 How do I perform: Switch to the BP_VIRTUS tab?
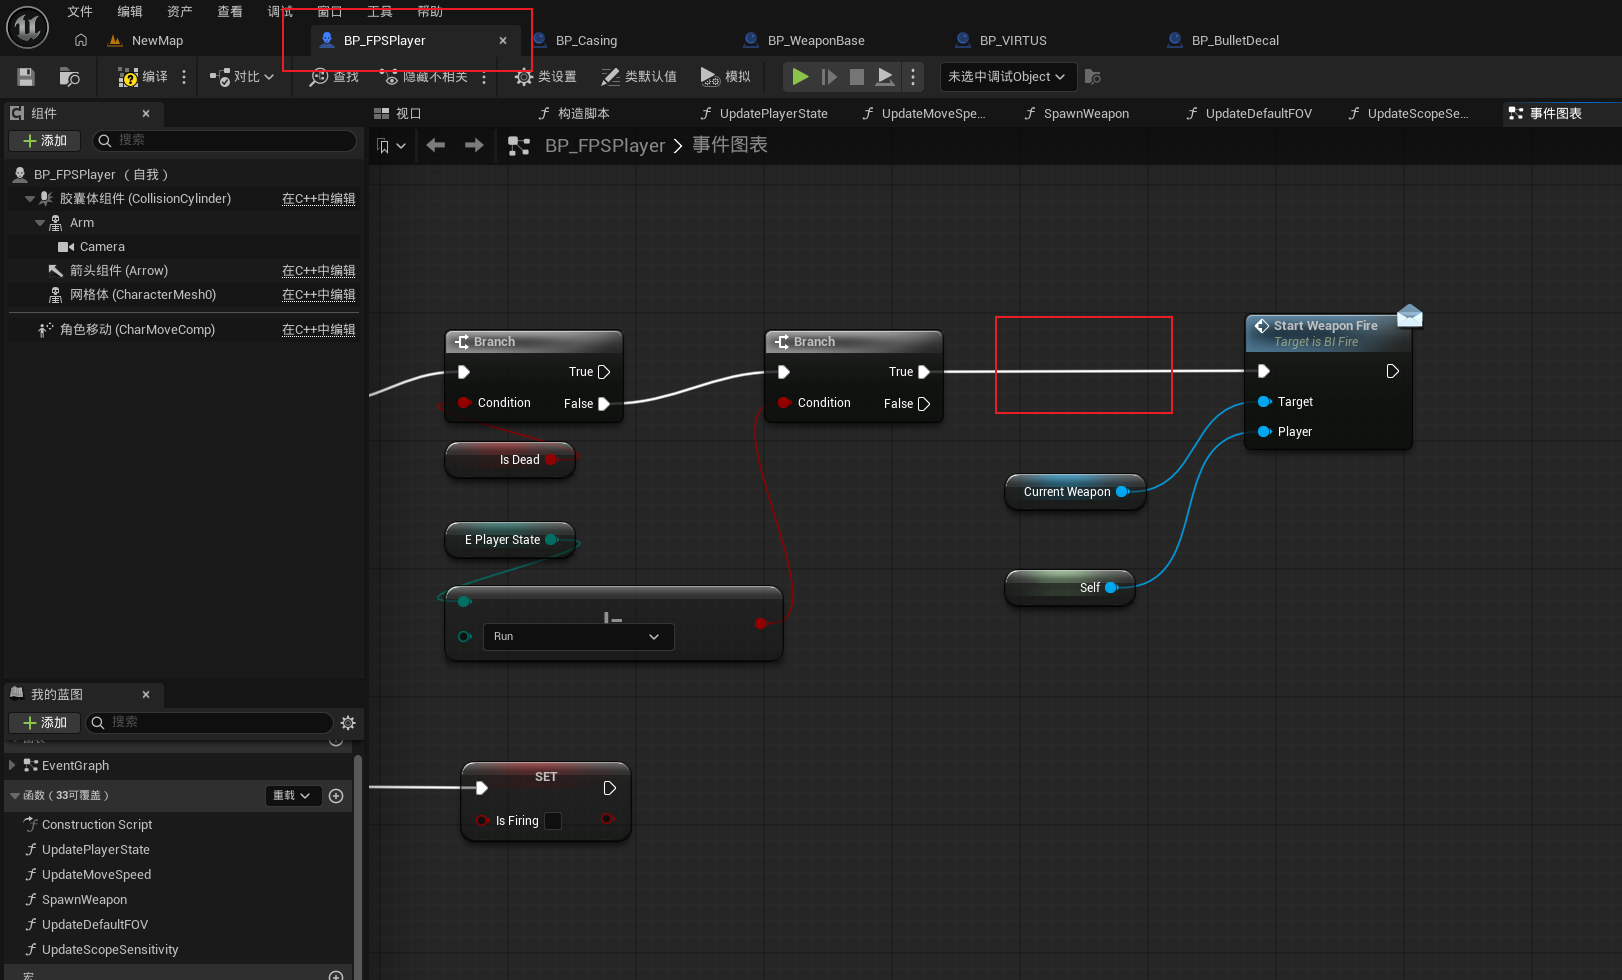click(1002, 41)
